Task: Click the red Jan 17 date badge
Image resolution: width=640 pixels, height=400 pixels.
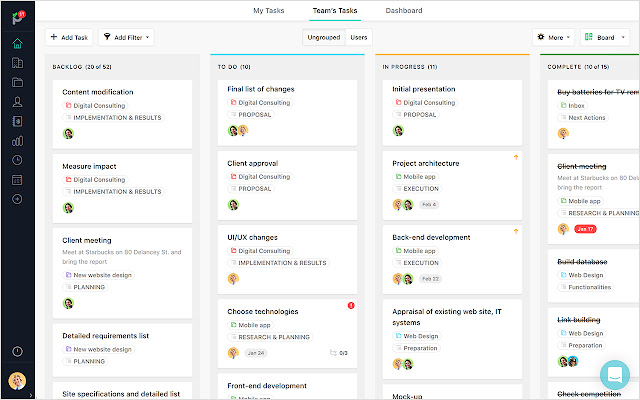Action: pos(585,229)
